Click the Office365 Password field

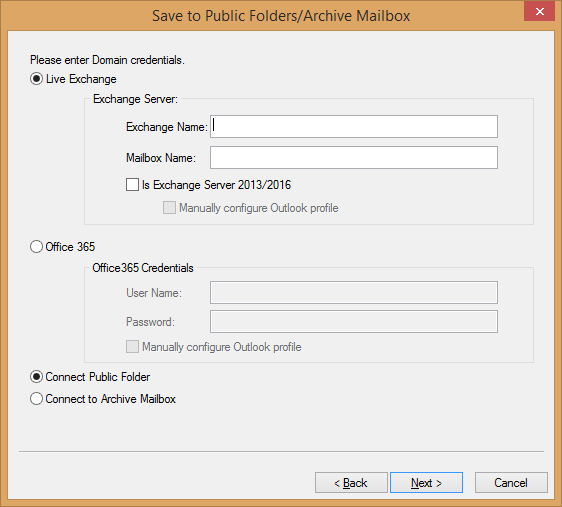point(354,321)
